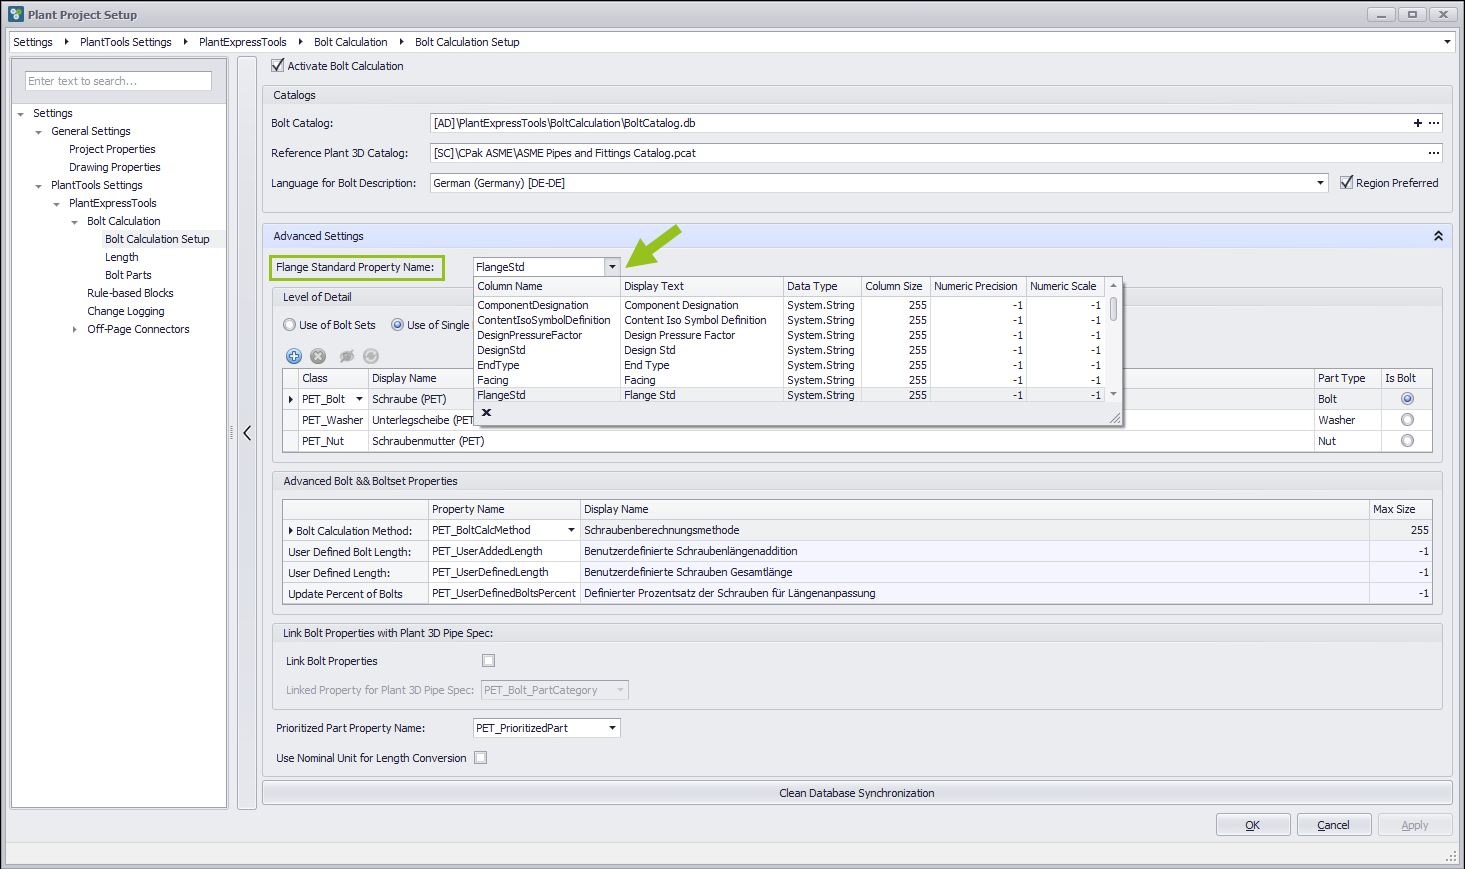The image size is (1465, 869).
Task: Open Prioritized Part Property Name dropdown
Action: coord(612,728)
